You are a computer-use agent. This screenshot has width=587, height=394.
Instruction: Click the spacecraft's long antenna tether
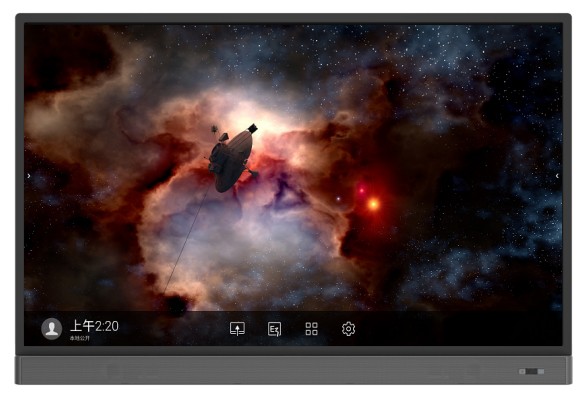188,240
